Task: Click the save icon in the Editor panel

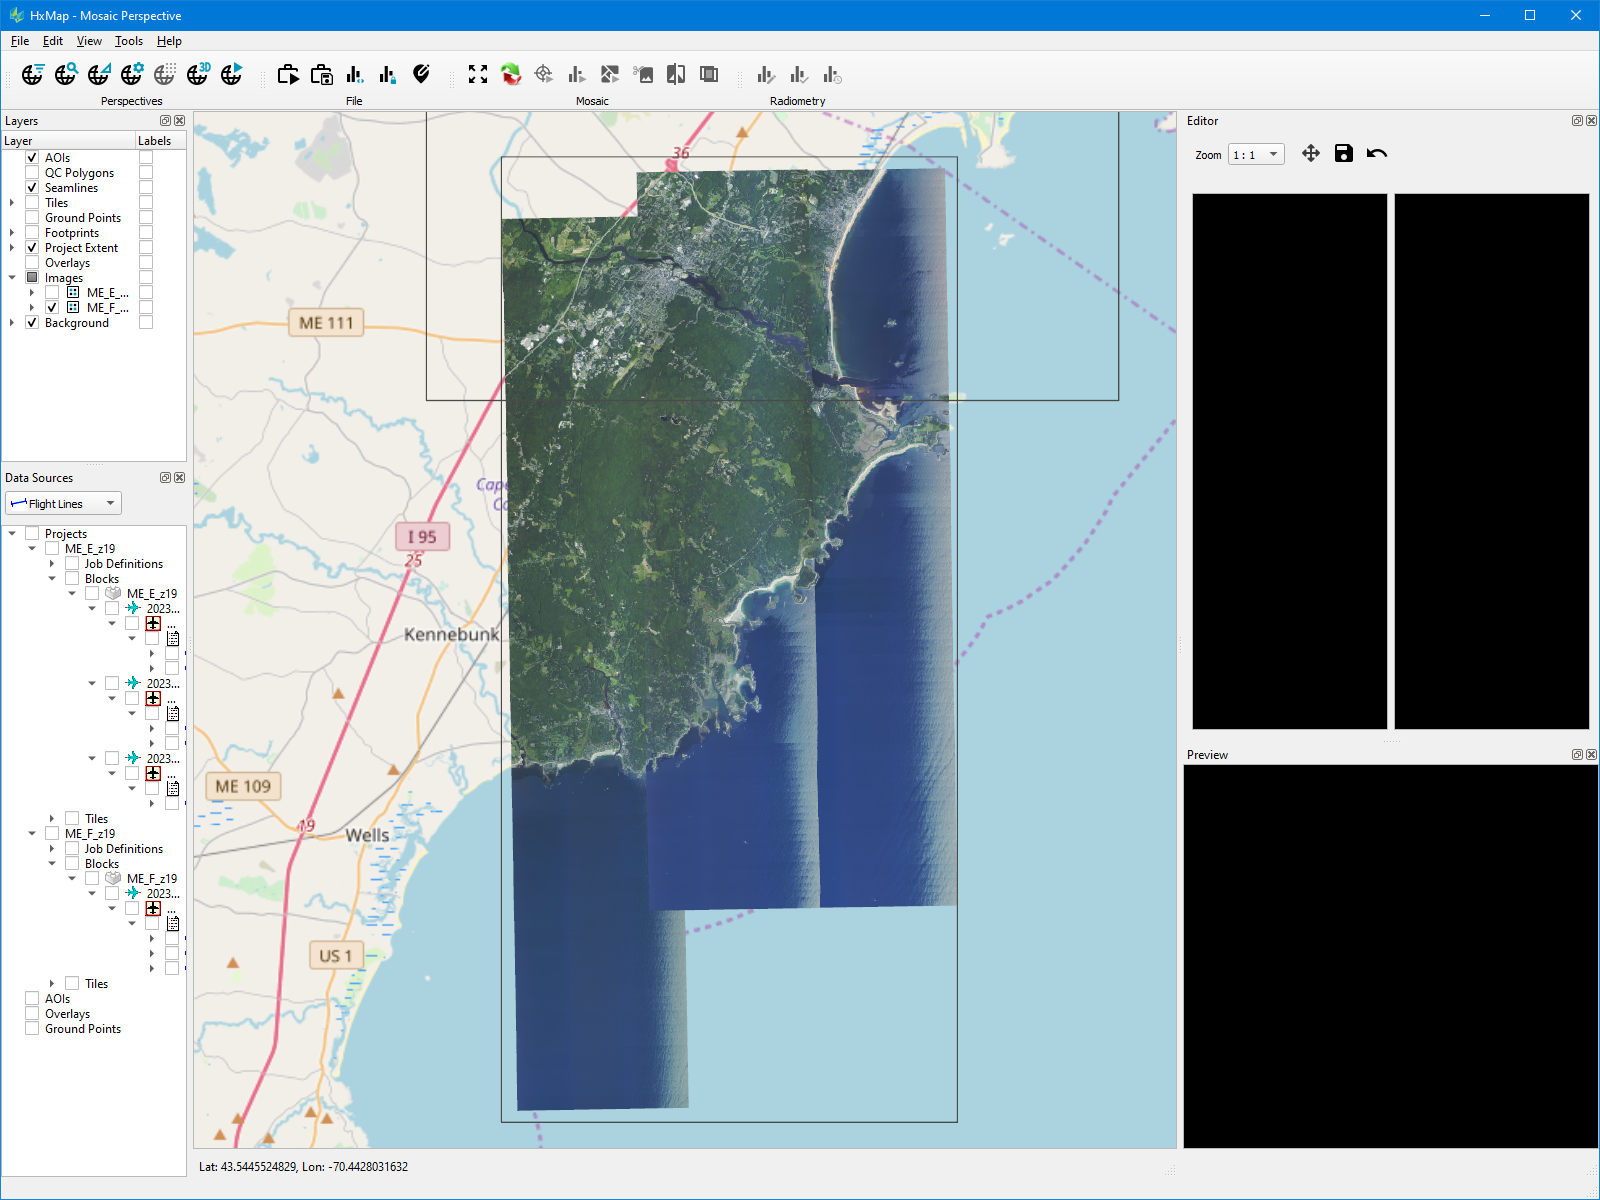Action: click(x=1343, y=153)
